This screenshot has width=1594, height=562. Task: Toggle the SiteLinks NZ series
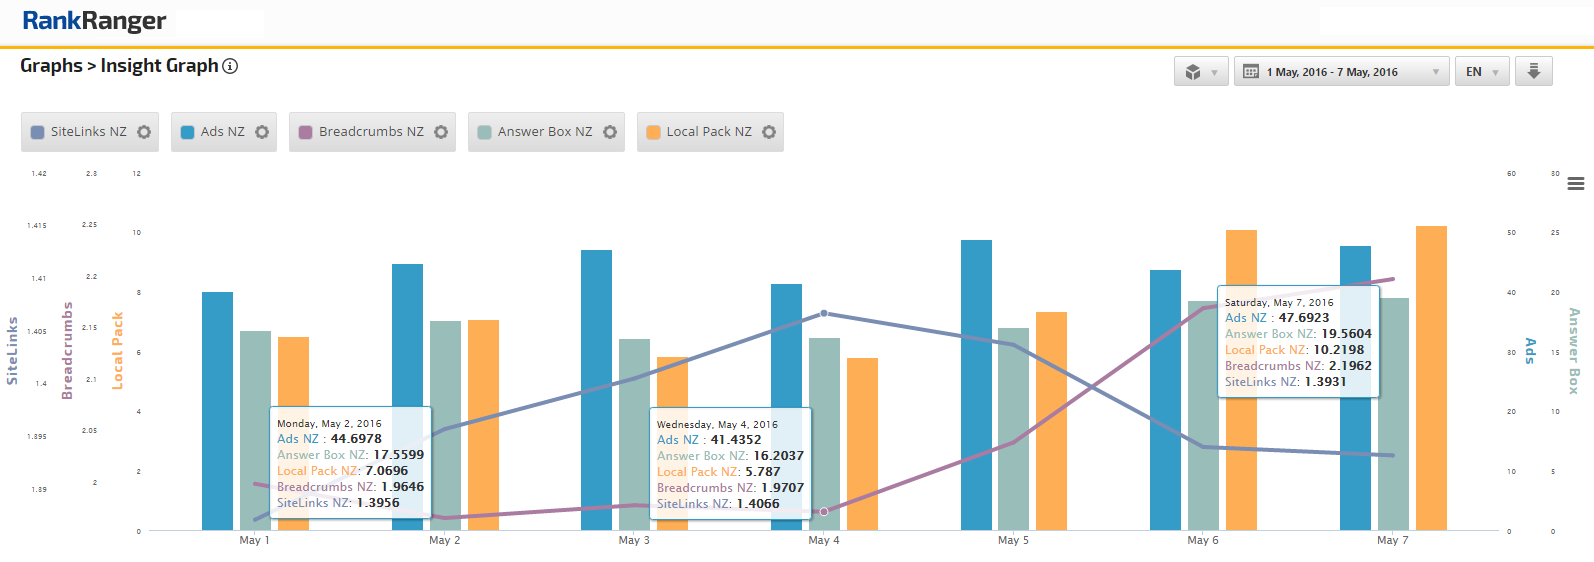88,132
